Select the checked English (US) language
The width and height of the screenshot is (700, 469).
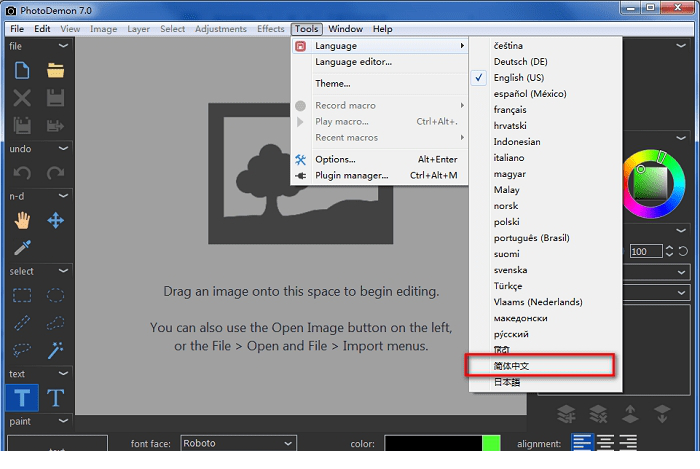(x=545, y=78)
